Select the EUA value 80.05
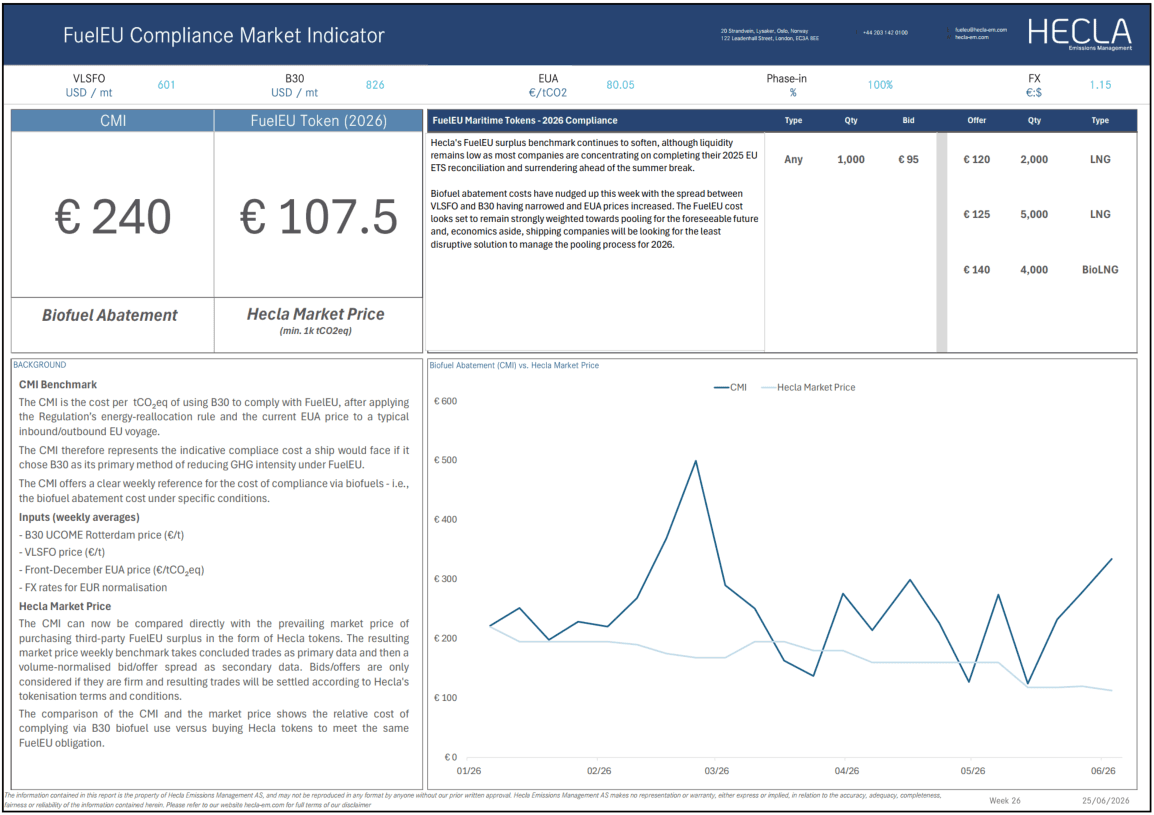 (x=620, y=85)
